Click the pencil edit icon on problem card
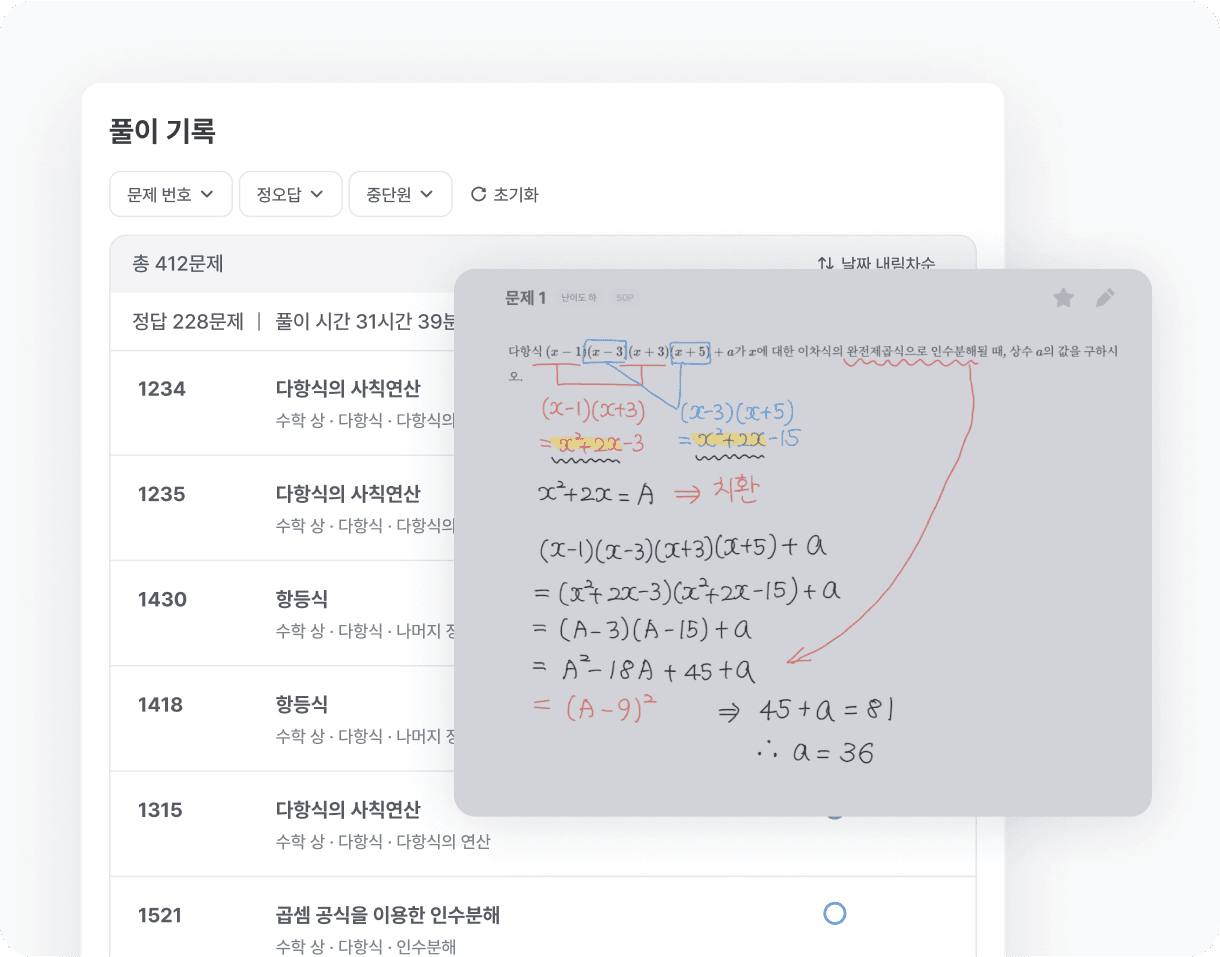Screen dimensions: 1220x957 pos(1104,297)
